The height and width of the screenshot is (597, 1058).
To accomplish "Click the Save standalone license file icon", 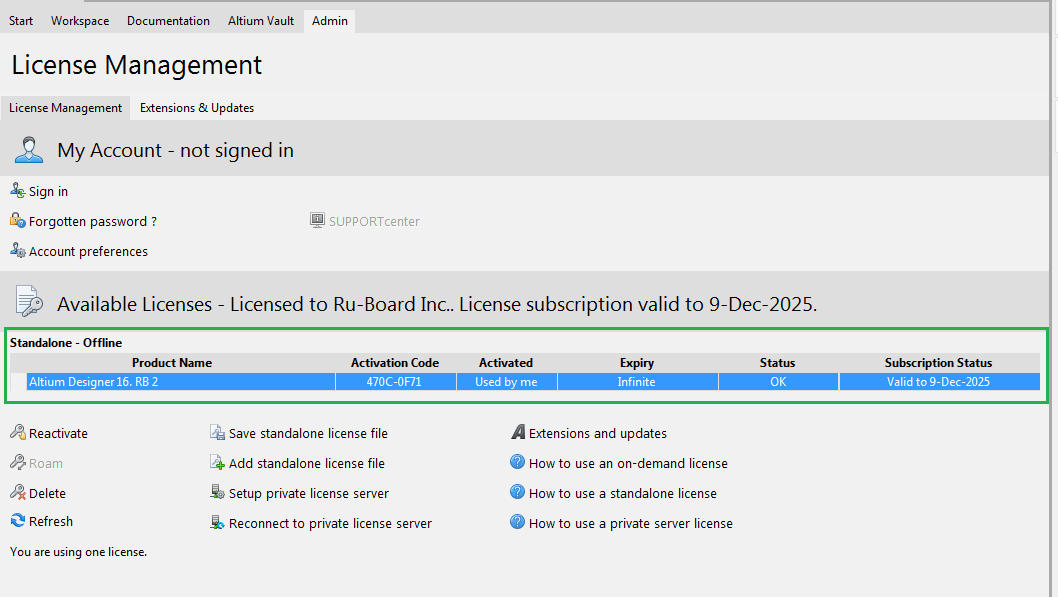I will [x=217, y=433].
